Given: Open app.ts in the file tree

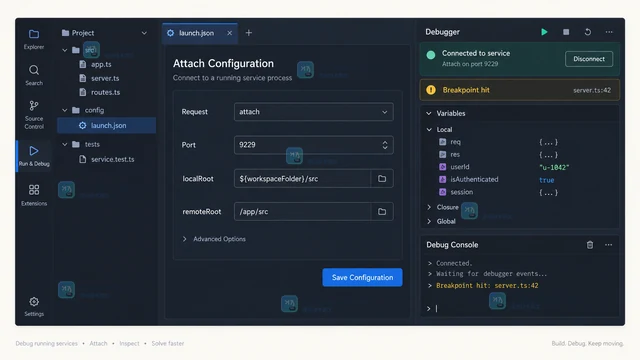Looking at the screenshot, I should [x=101, y=64].
